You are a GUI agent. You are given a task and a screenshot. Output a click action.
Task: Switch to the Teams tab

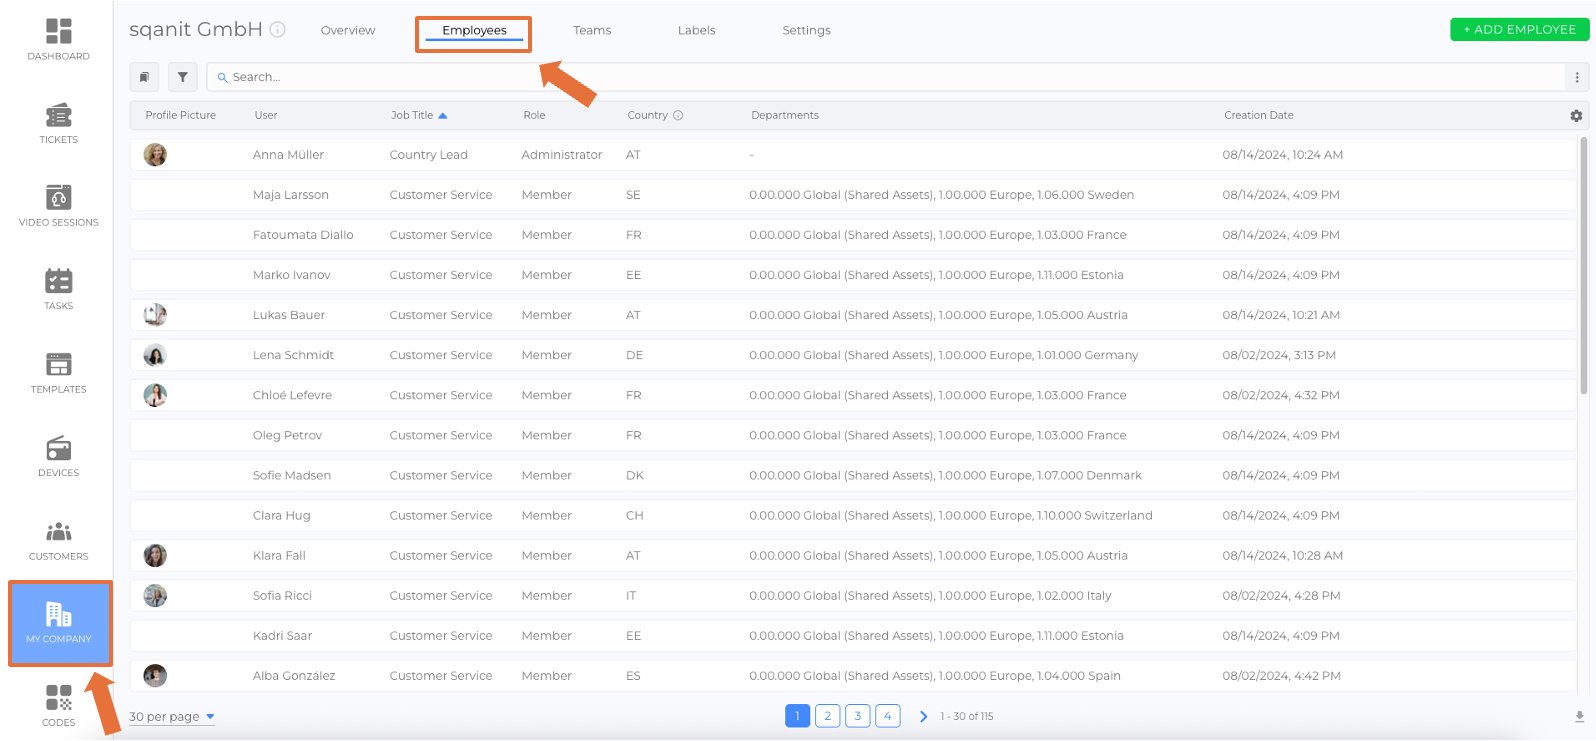[x=592, y=30]
